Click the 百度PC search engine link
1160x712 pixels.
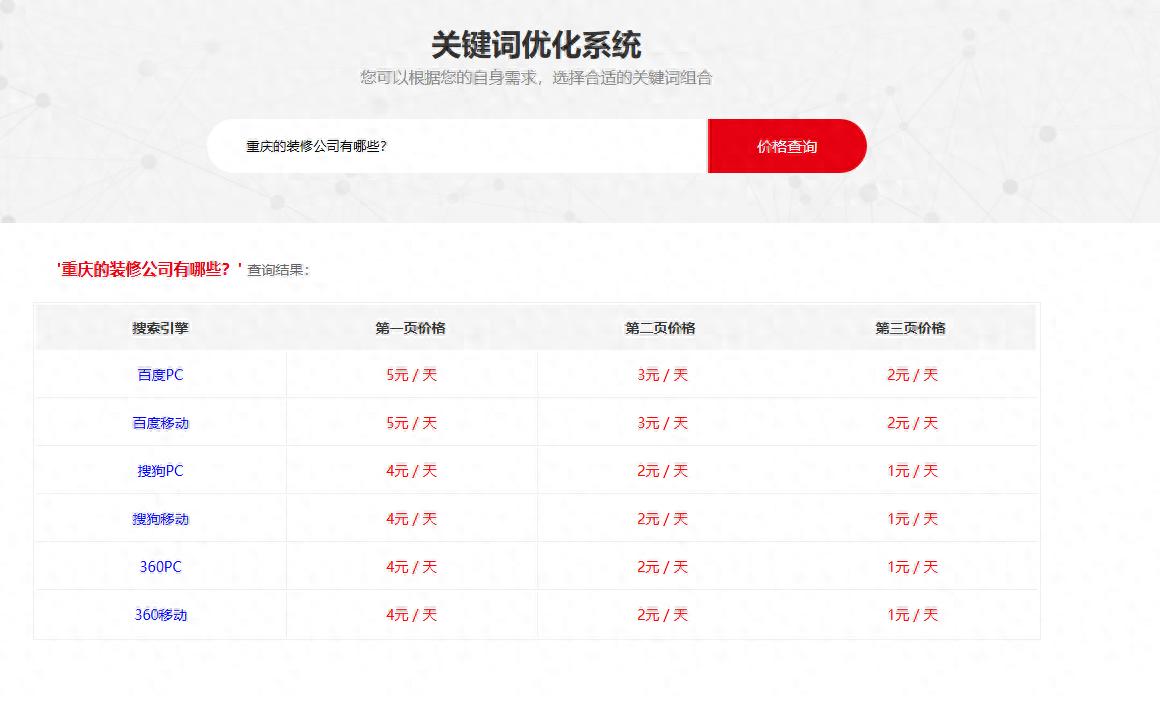pos(160,374)
